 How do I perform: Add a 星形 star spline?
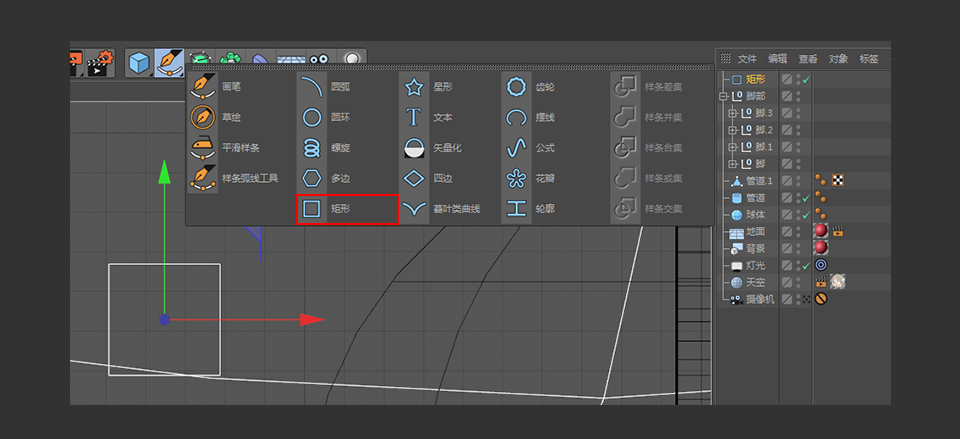pos(427,87)
